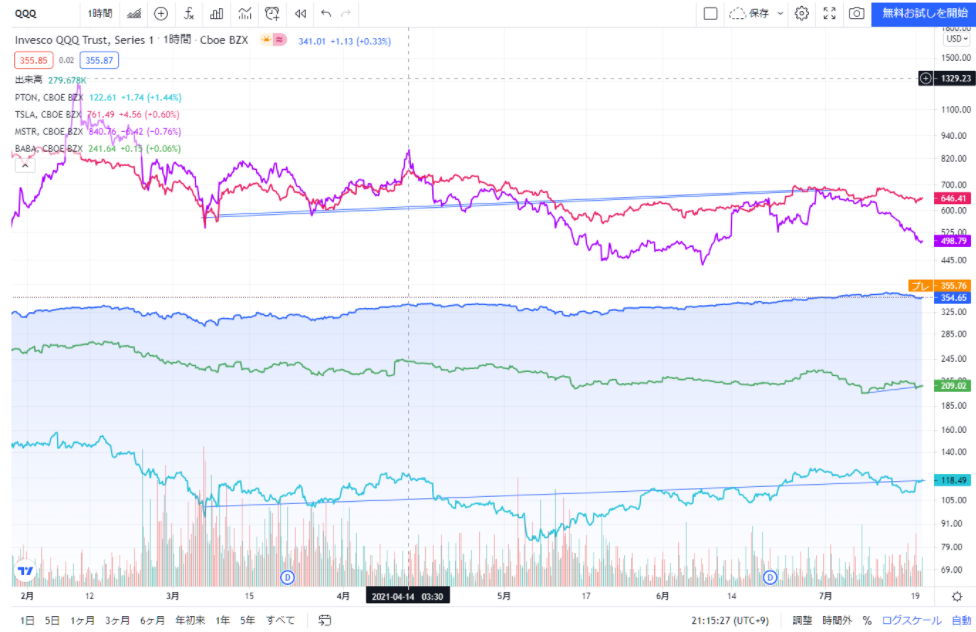The image size is (976, 632).
Task: Select the MSTR, CBOE BZX legend entry
Action: click(49, 131)
